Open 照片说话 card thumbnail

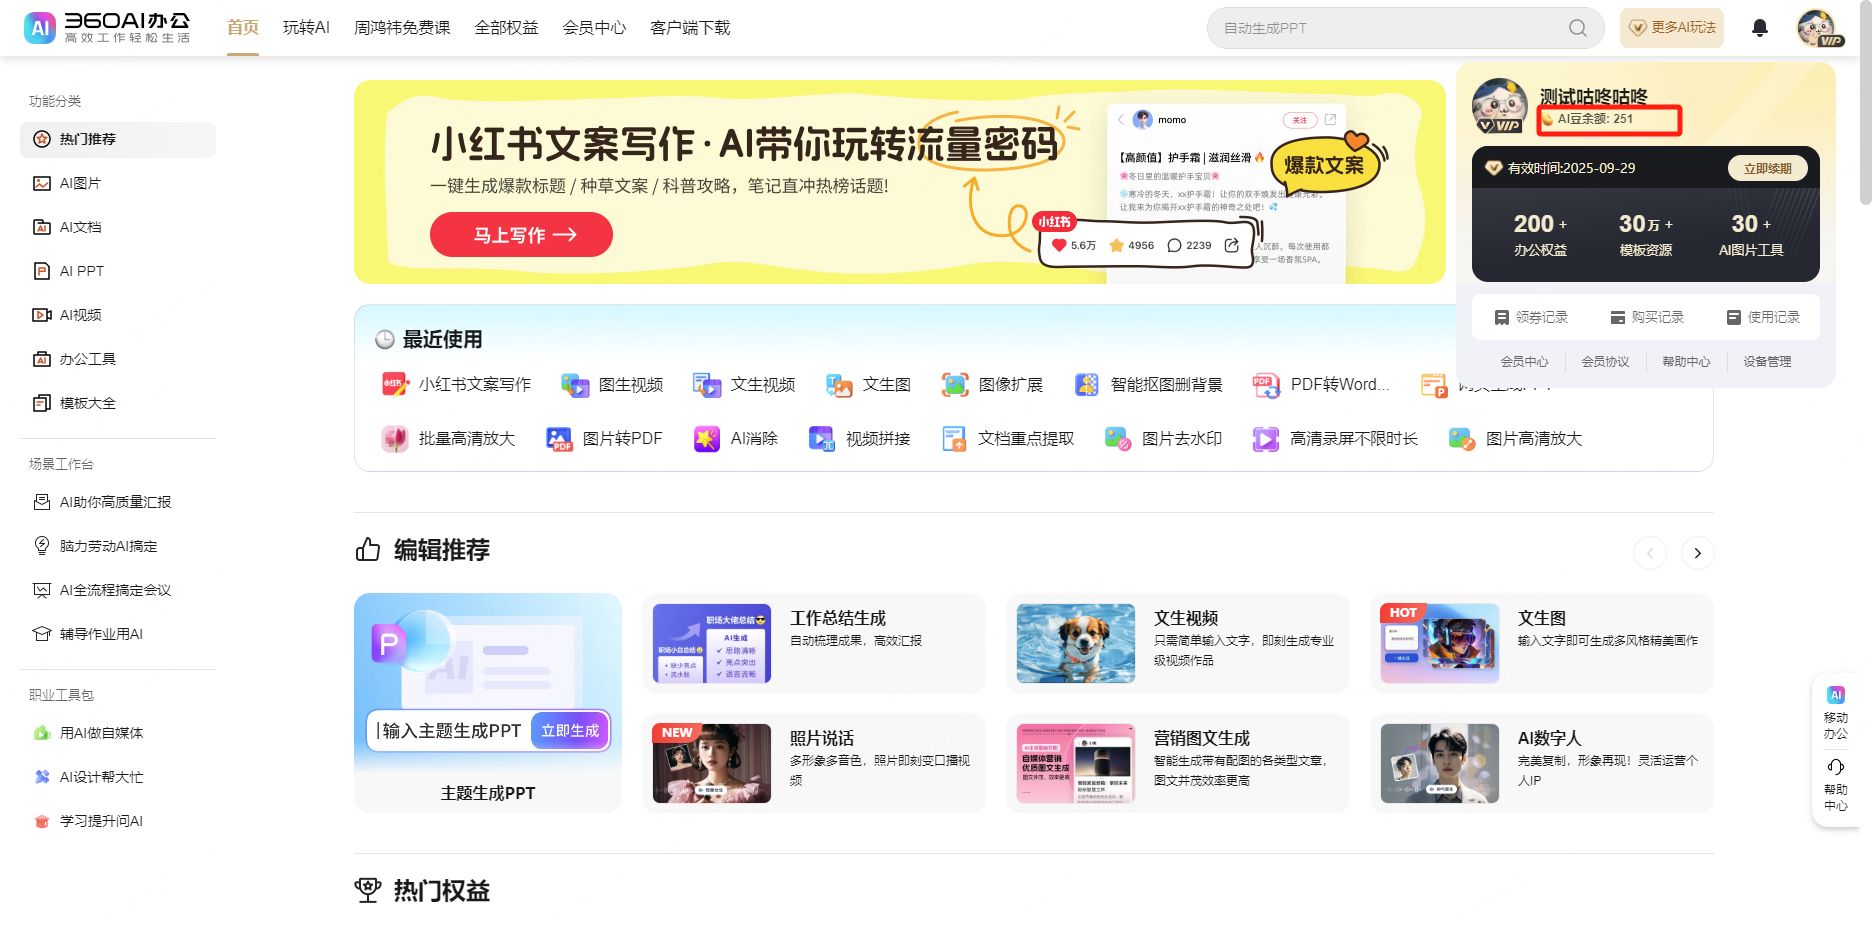[712, 763]
